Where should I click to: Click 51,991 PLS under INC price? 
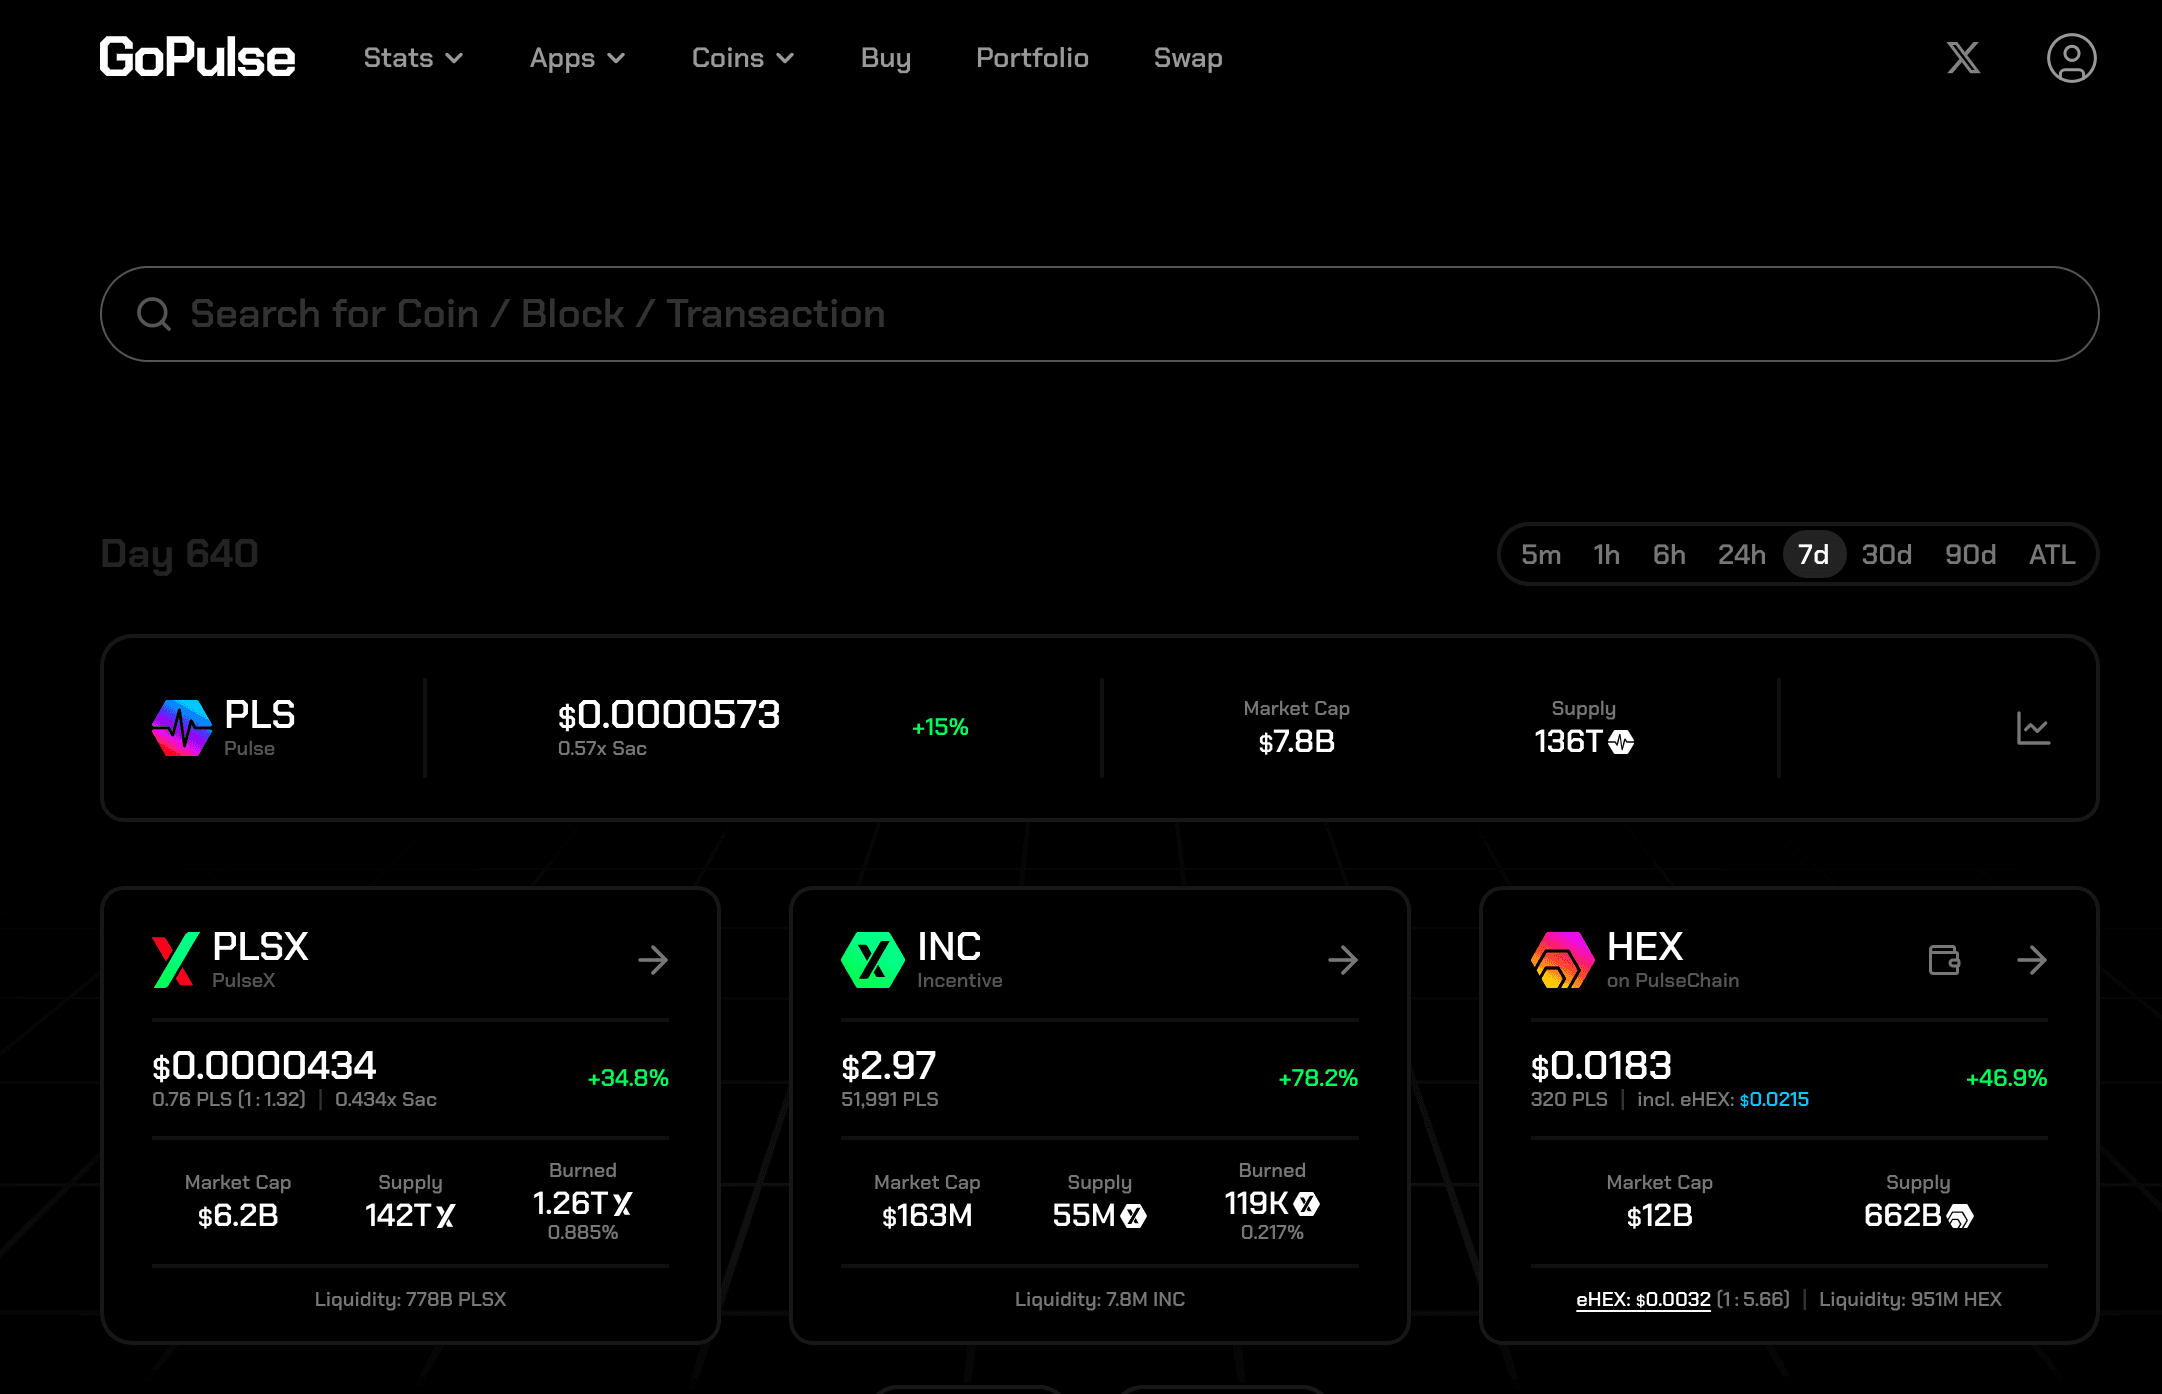pos(890,1099)
